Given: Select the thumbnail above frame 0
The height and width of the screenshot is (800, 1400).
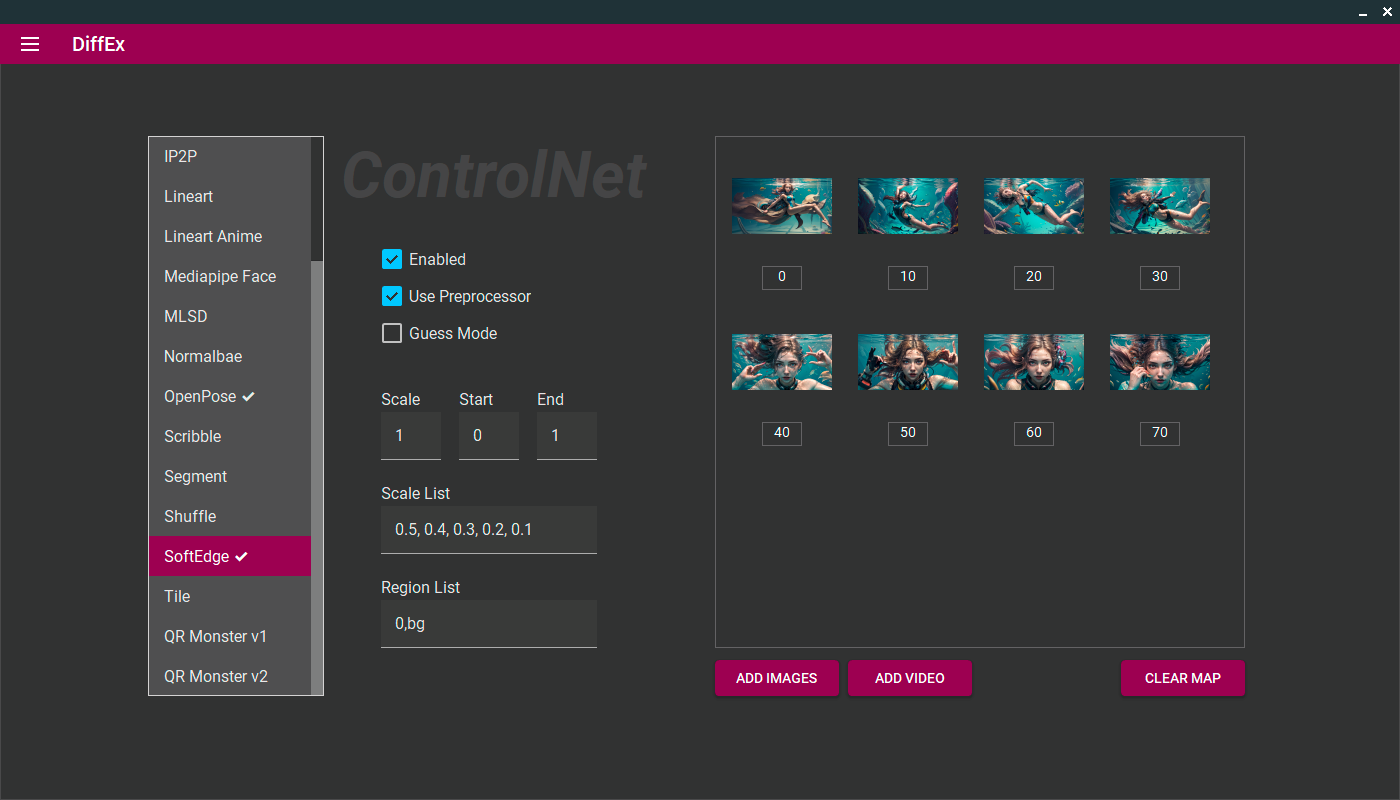Looking at the screenshot, I should pos(782,206).
